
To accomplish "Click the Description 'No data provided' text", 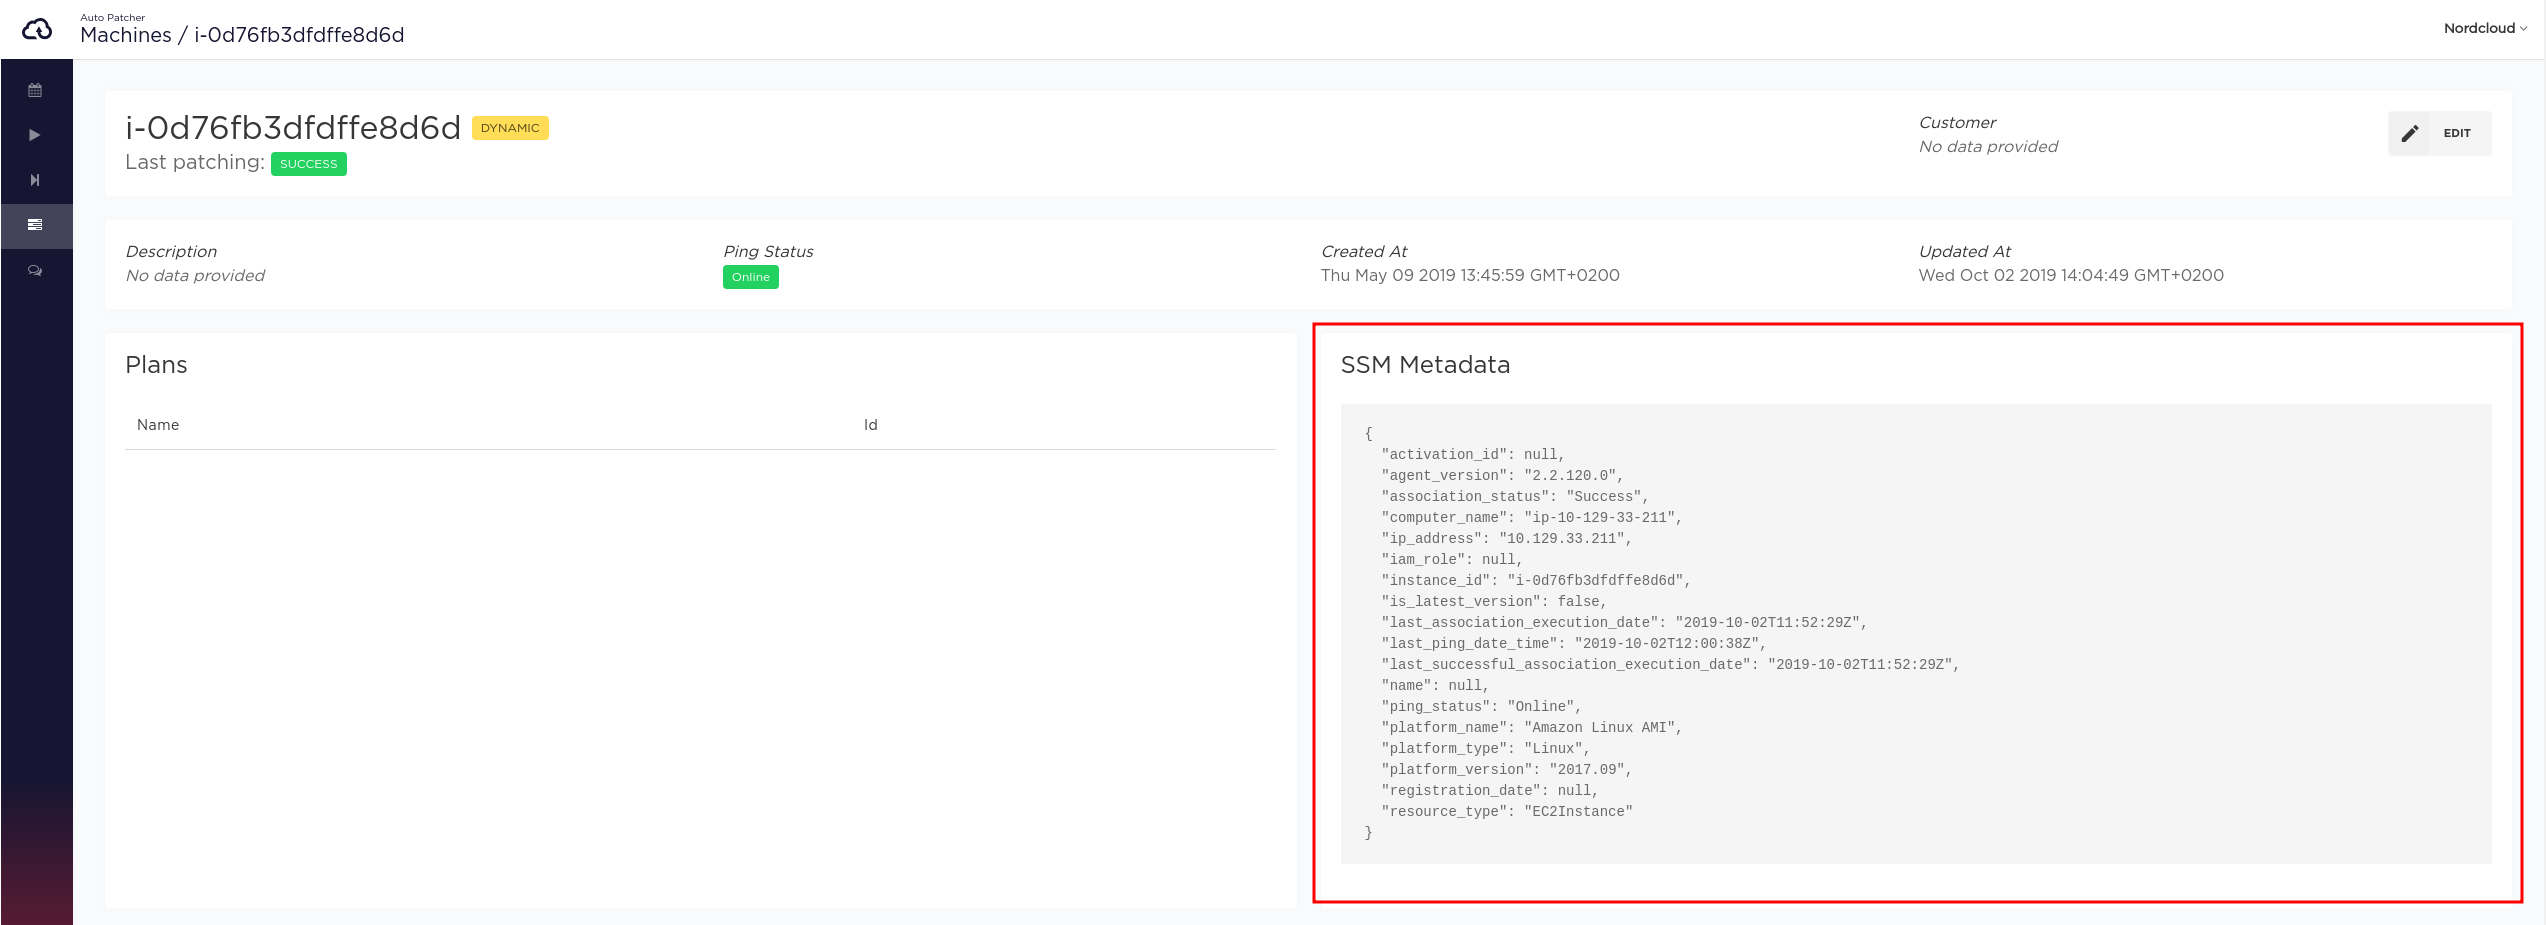I will tap(195, 275).
